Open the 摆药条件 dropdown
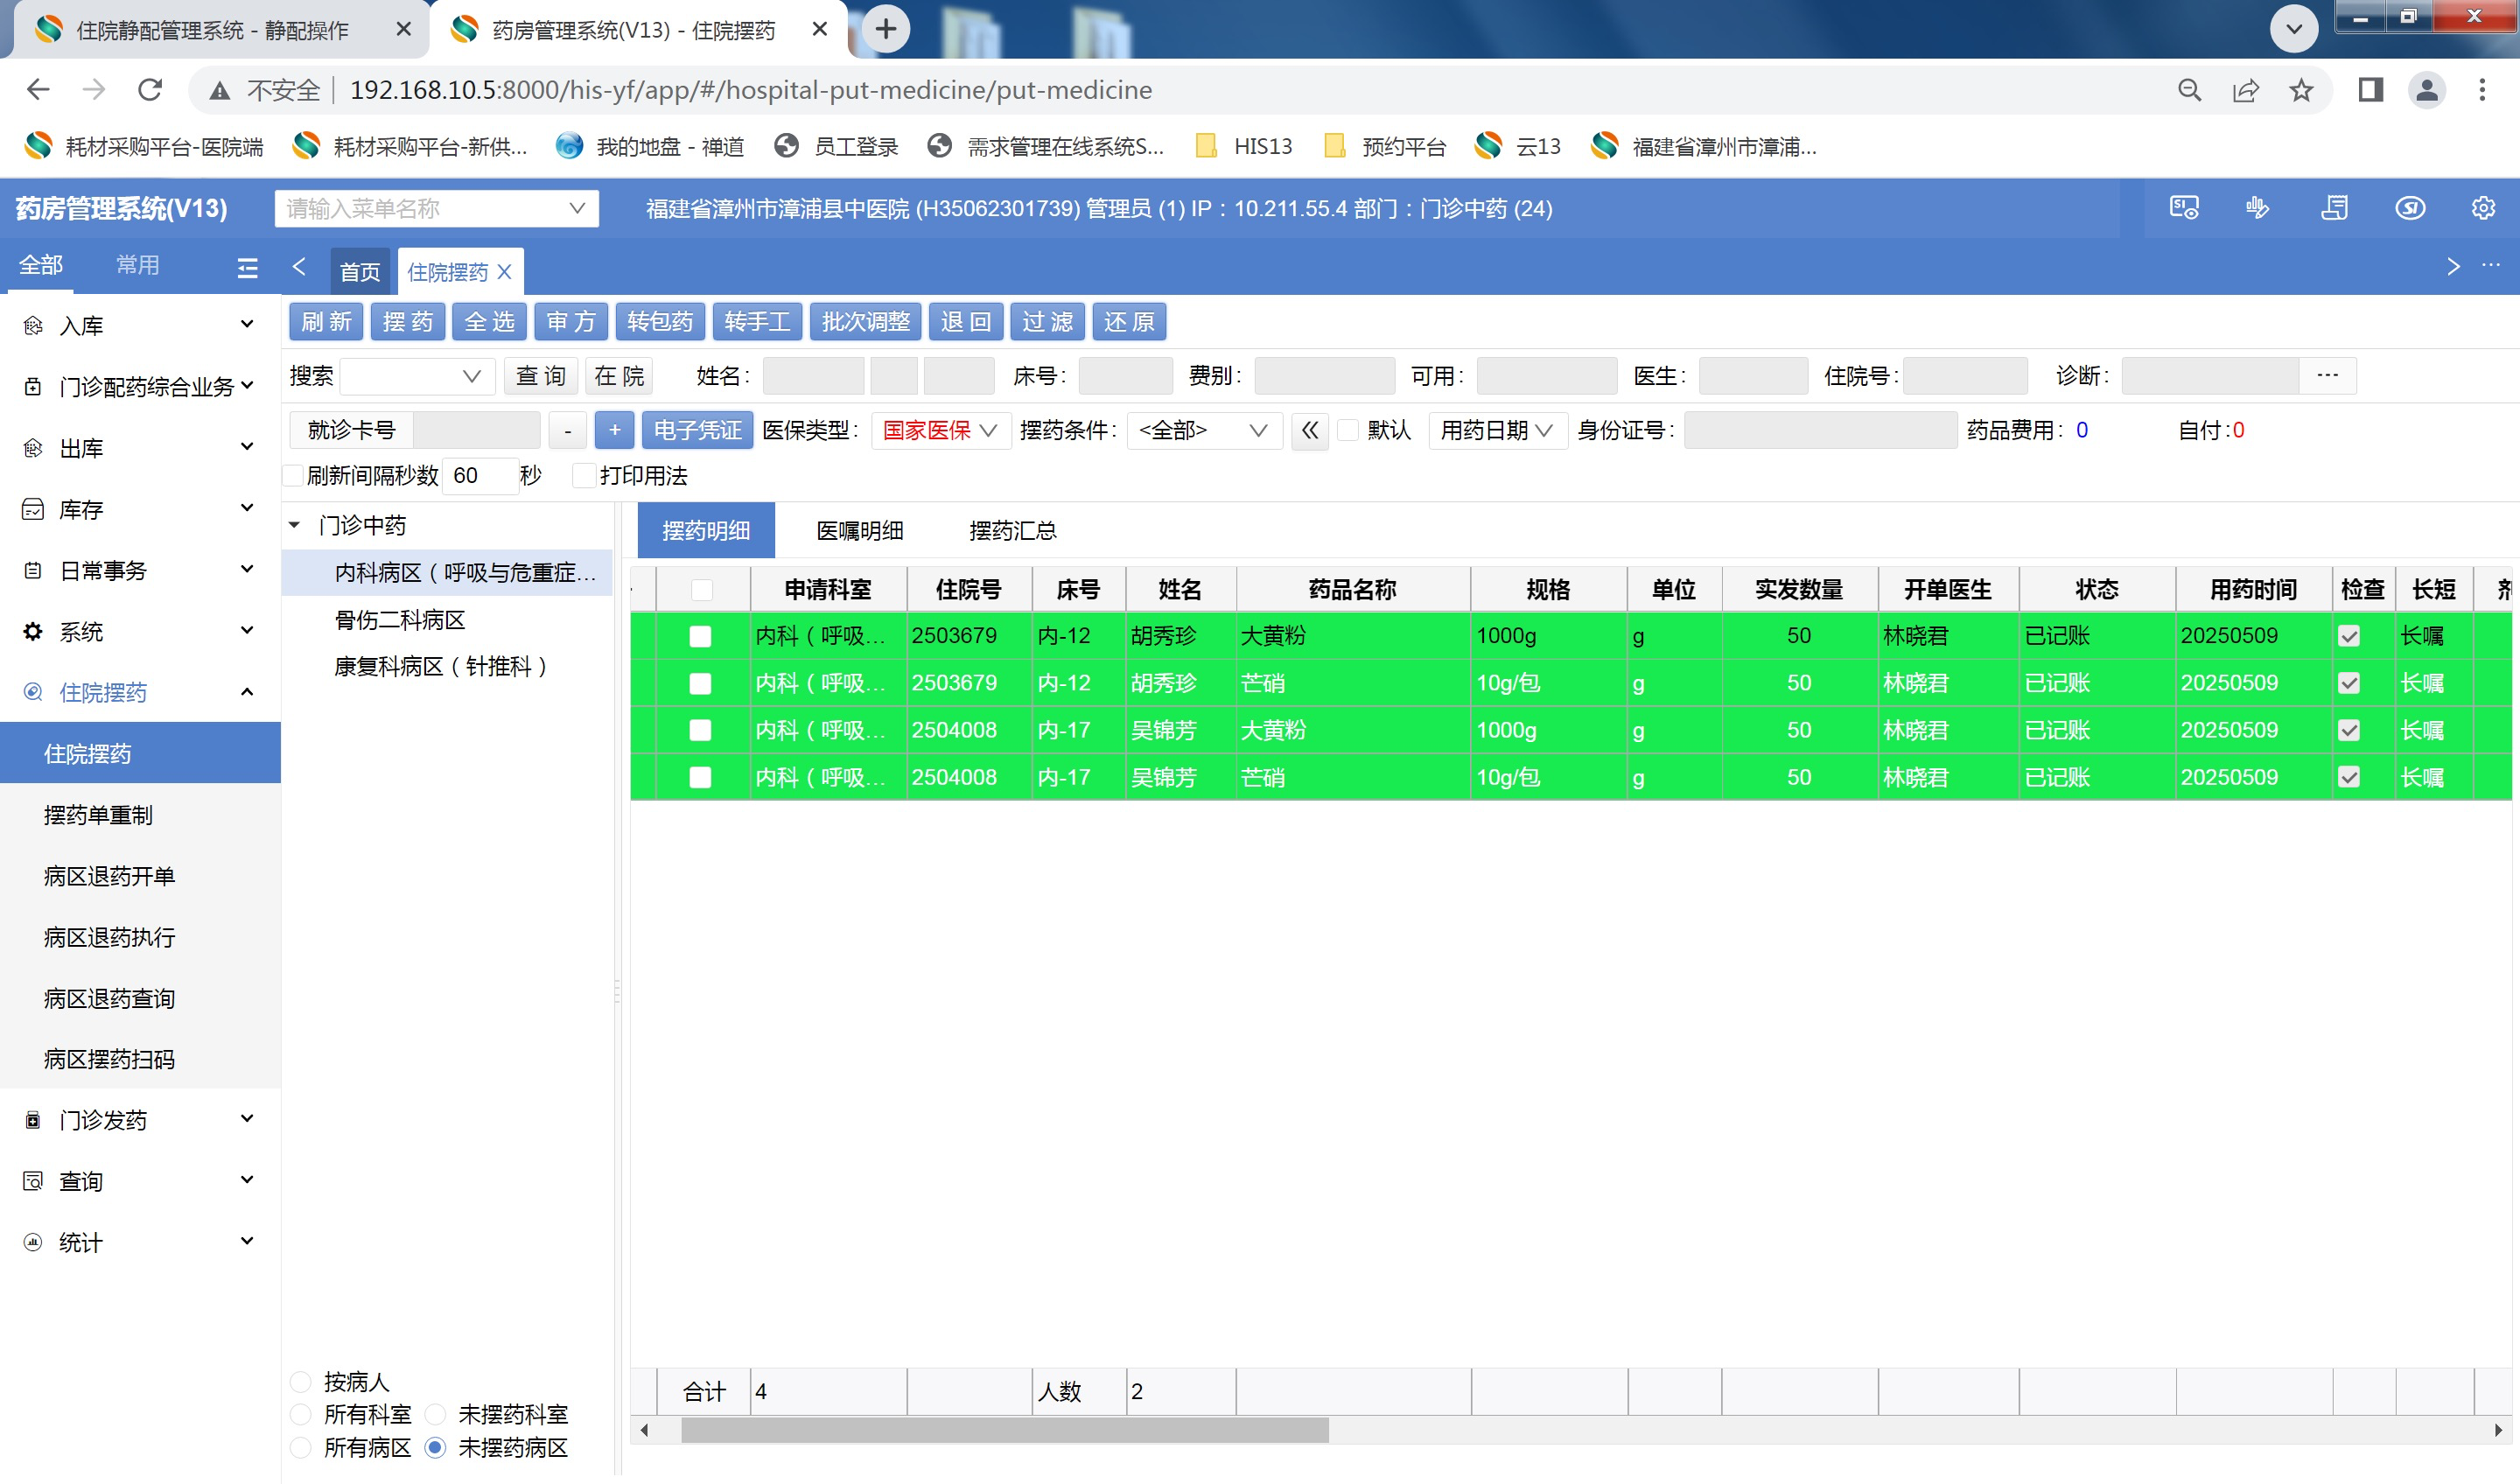Image resolution: width=2520 pixels, height=1484 pixels. pos(1203,431)
